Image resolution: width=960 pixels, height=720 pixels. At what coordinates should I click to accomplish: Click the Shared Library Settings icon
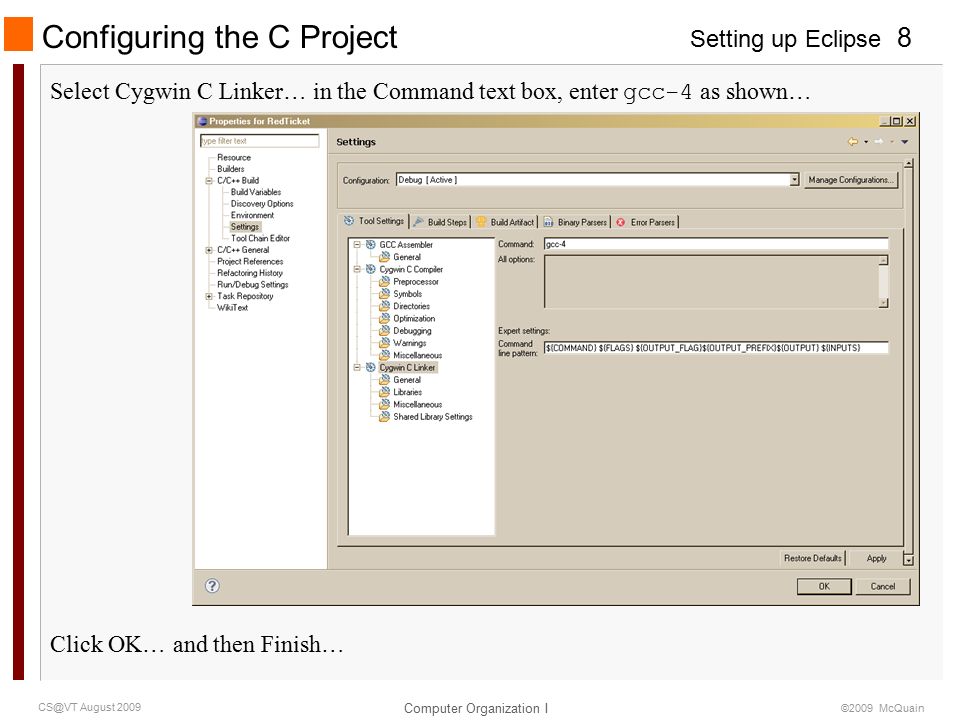tap(384, 416)
